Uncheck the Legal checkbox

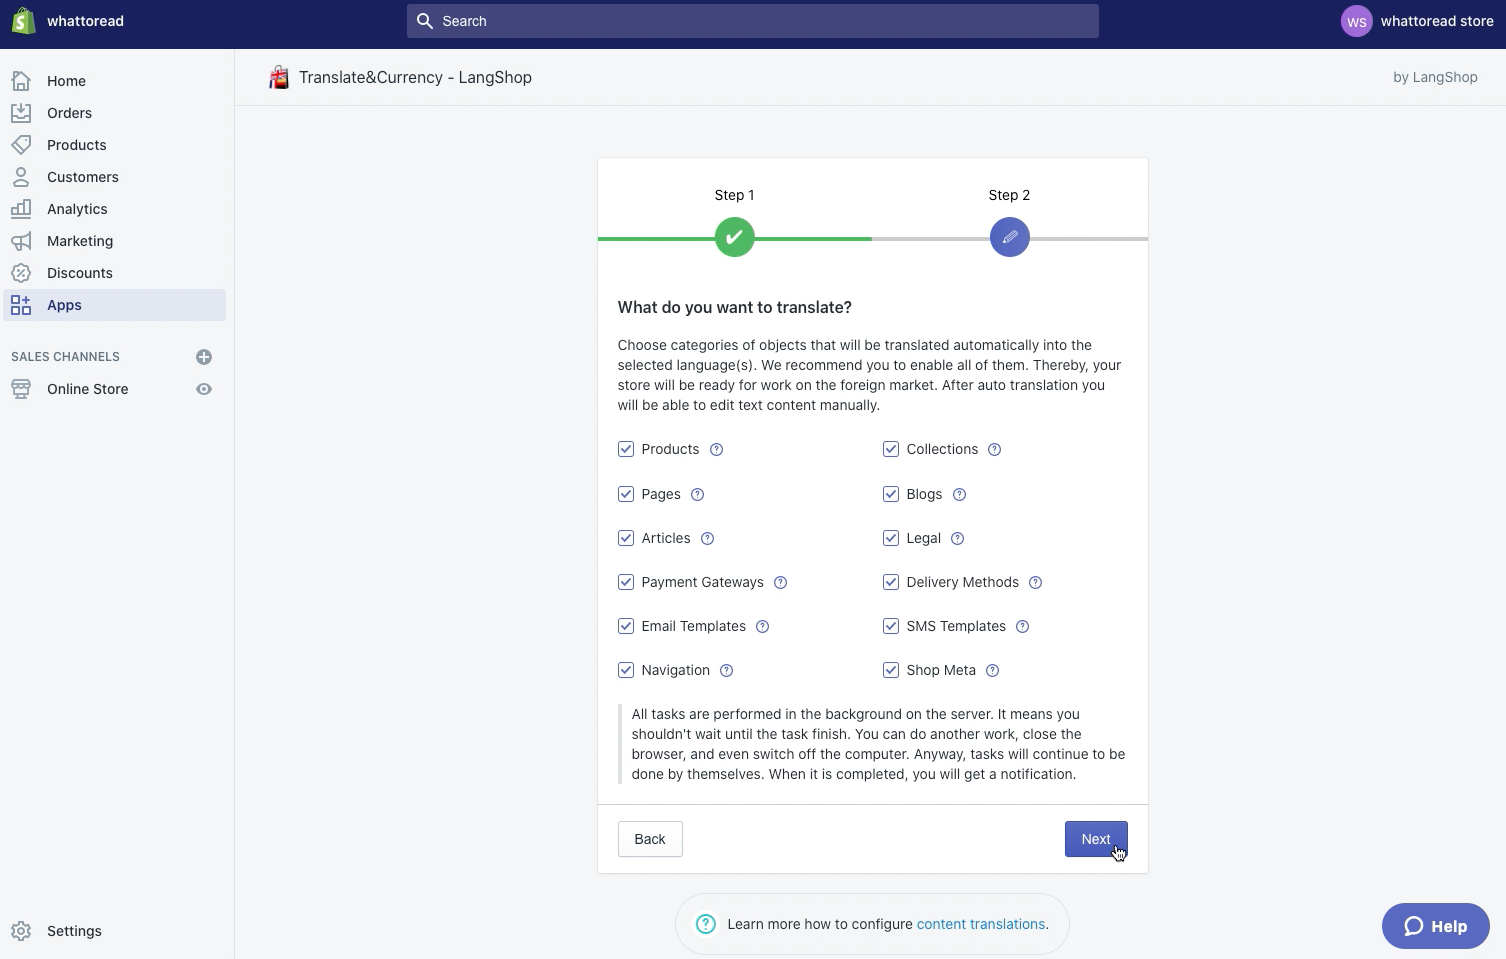point(891,538)
